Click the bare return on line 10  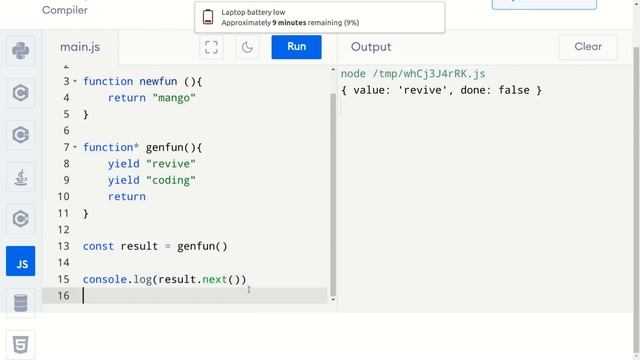tap(127, 196)
